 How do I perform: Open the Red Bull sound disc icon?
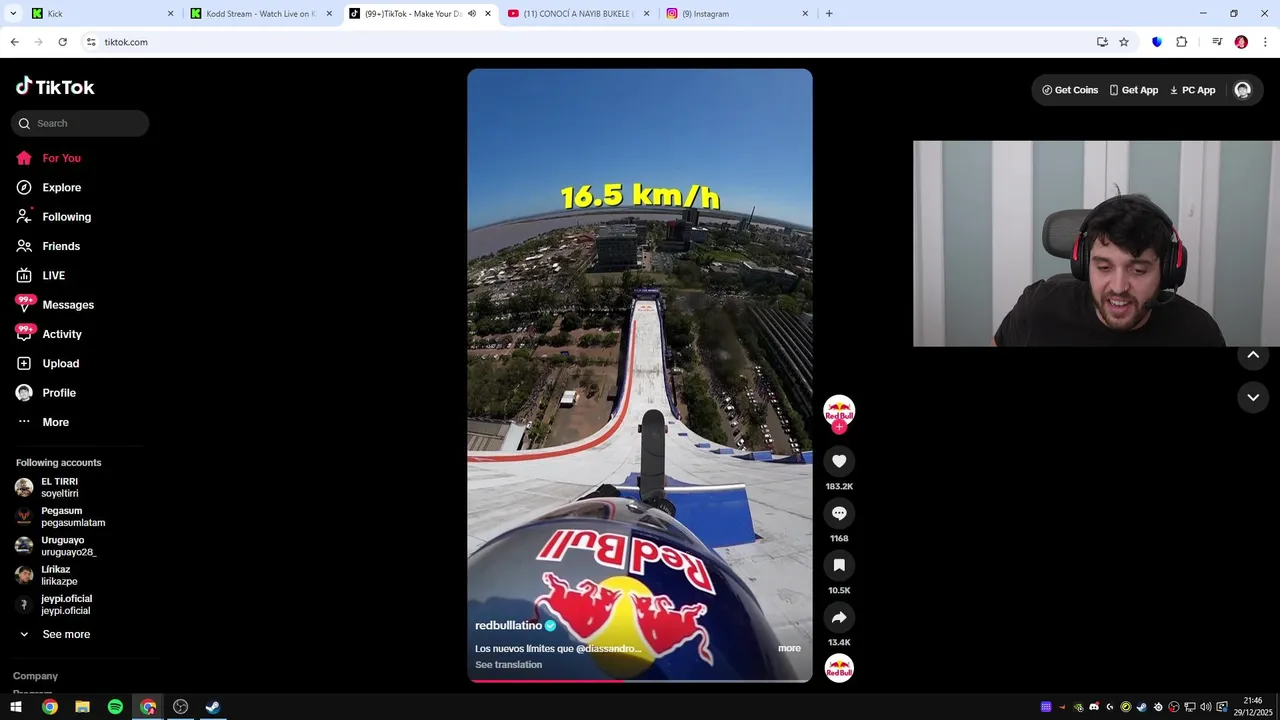[x=839, y=668]
